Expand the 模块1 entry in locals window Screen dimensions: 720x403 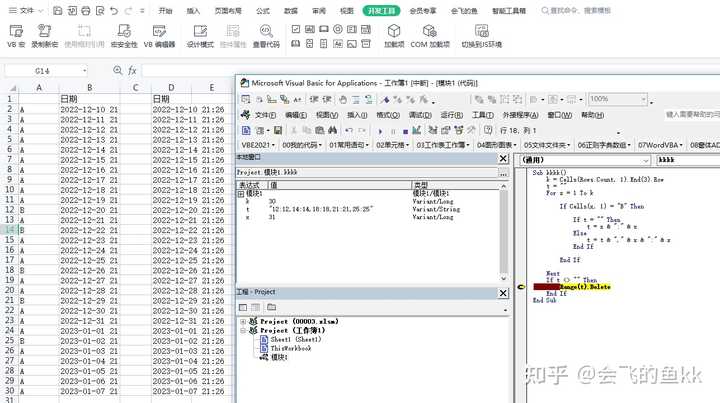(241, 194)
